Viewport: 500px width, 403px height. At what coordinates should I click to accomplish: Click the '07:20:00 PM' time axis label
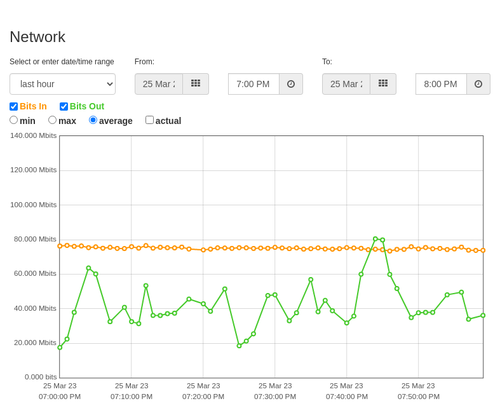point(203,397)
